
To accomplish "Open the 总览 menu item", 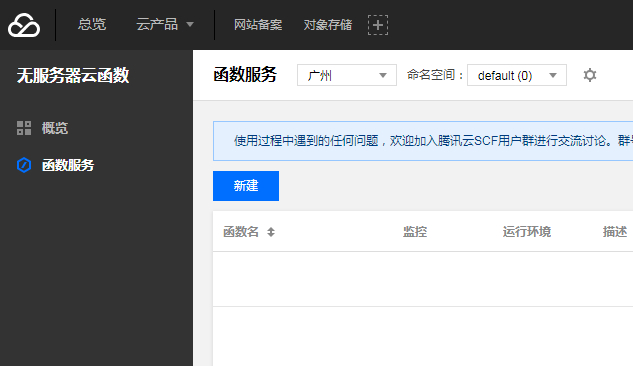I will pos(92,25).
